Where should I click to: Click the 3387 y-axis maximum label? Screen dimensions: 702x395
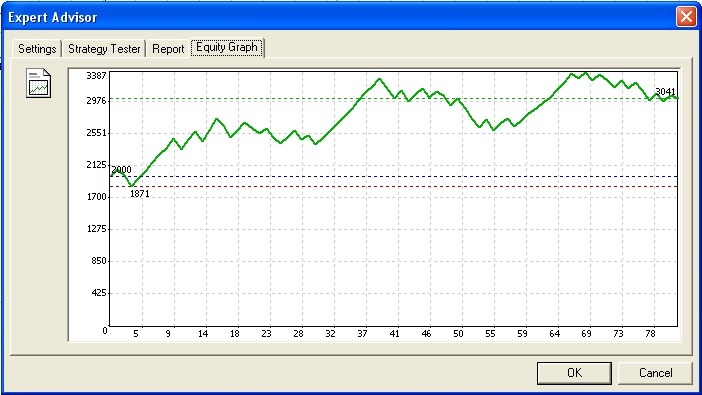point(96,76)
